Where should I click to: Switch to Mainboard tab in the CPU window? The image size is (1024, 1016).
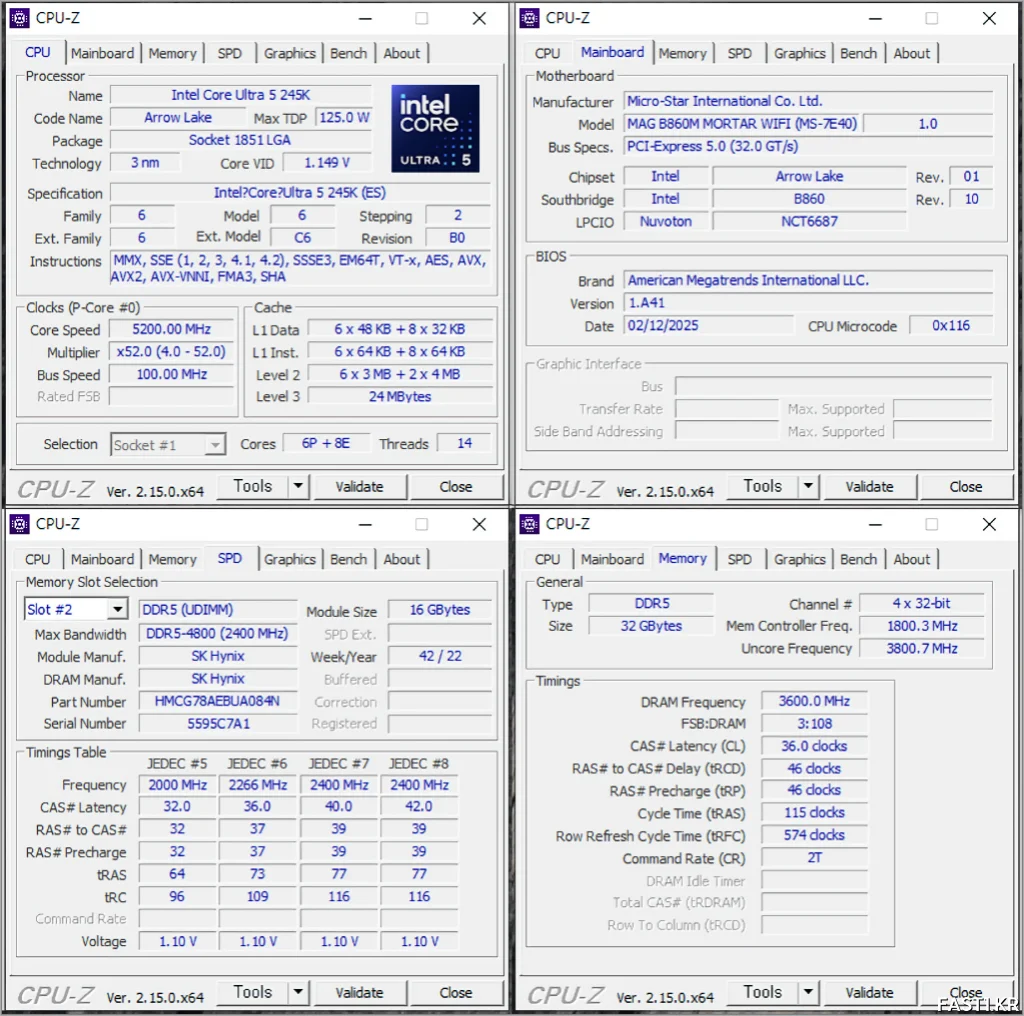pos(103,54)
